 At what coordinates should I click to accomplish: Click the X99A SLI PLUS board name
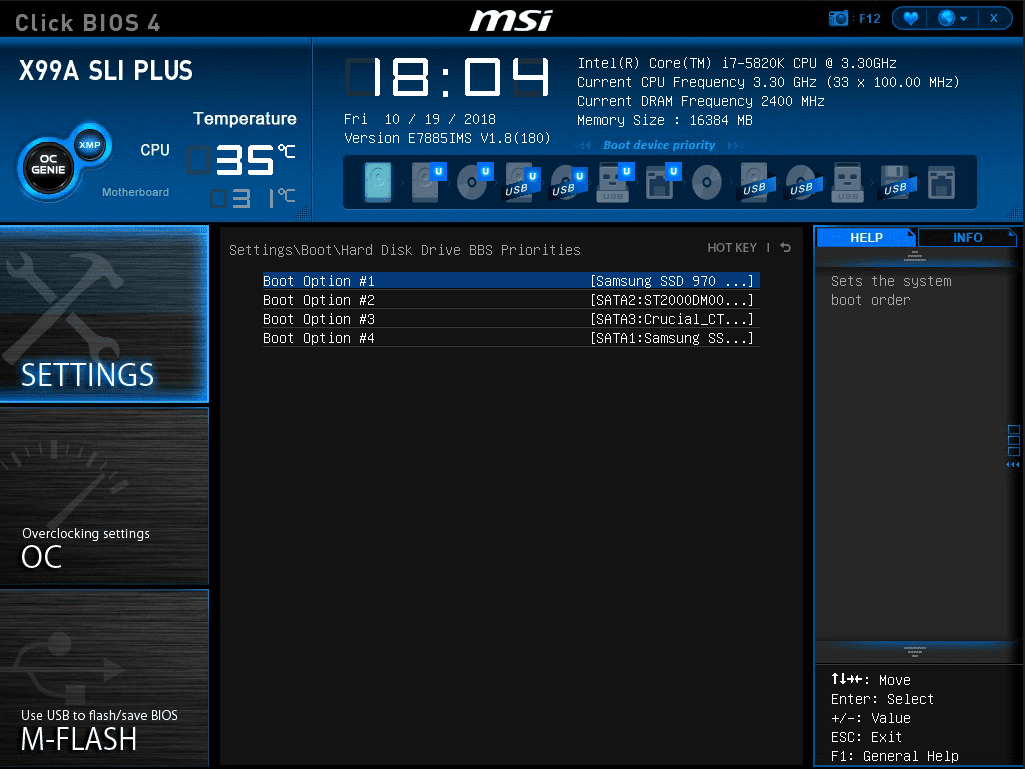point(106,71)
